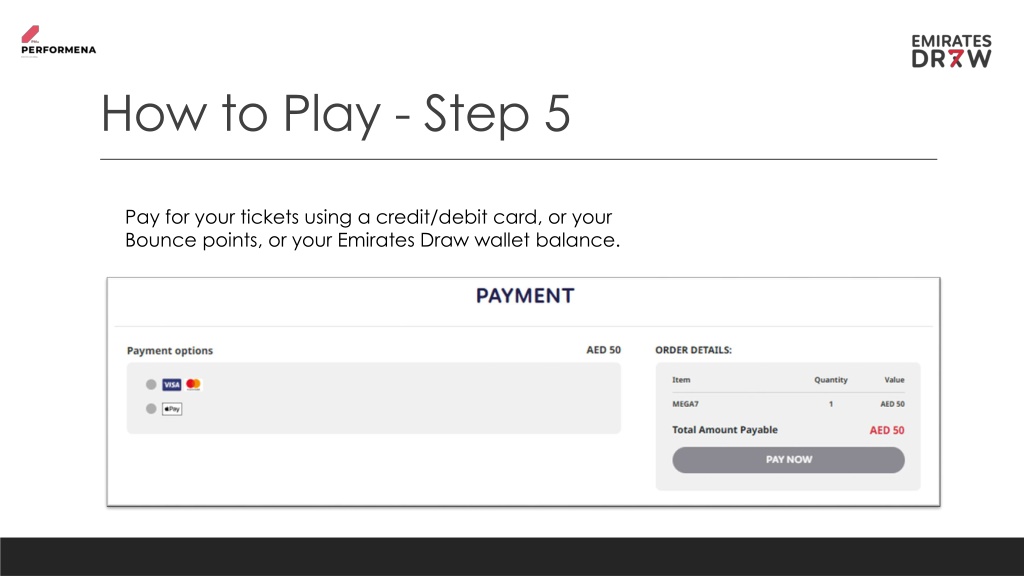Click the Item column header
Screen dimensions: 1024x576
(x=681, y=379)
